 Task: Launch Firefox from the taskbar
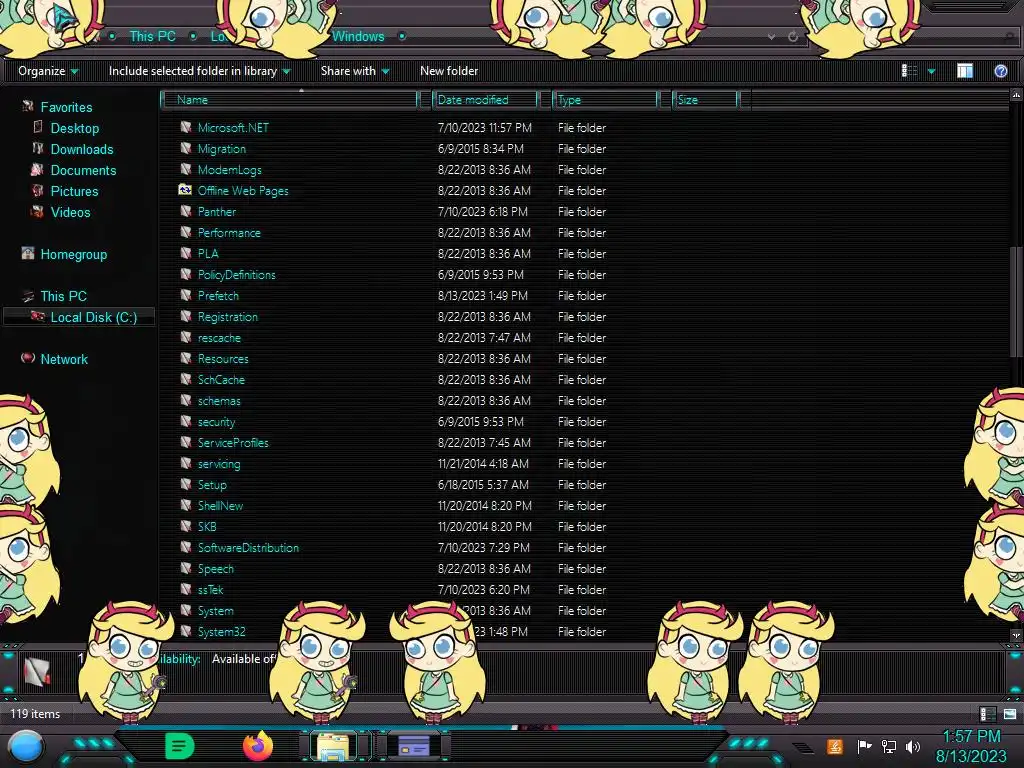pos(258,746)
